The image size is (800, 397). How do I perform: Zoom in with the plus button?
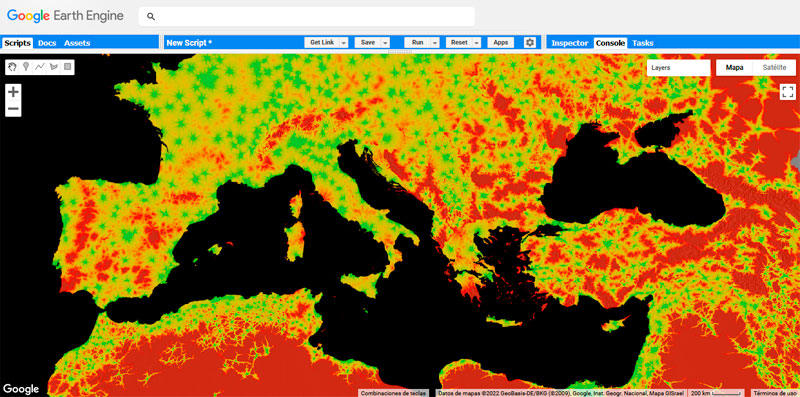13,92
